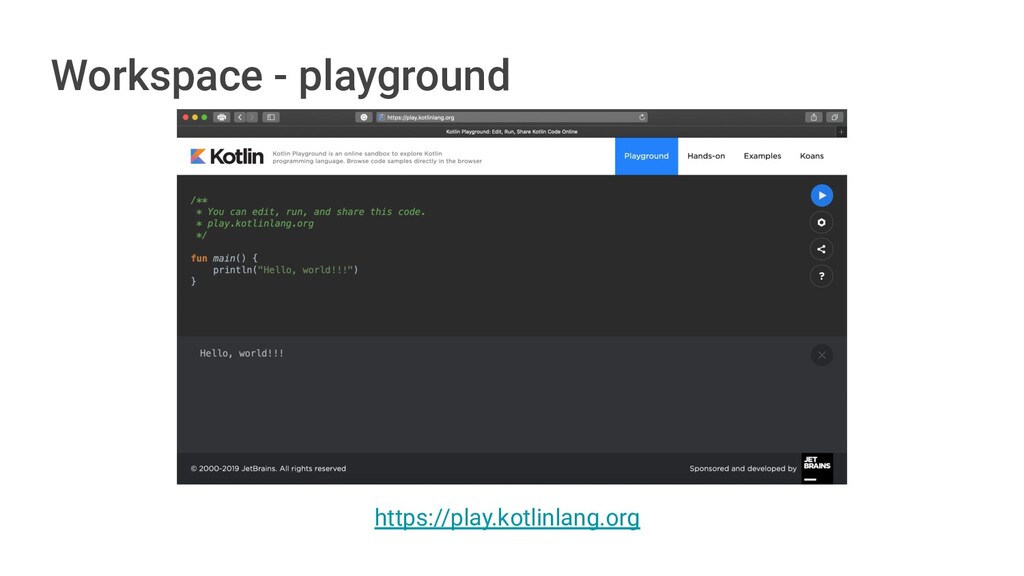
Task: Open the Examples tab
Action: tap(762, 156)
